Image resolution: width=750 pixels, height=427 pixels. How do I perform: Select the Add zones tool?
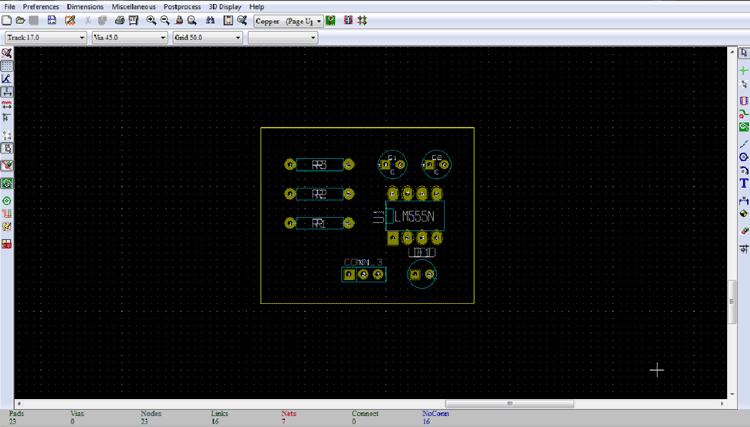click(743, 127)
